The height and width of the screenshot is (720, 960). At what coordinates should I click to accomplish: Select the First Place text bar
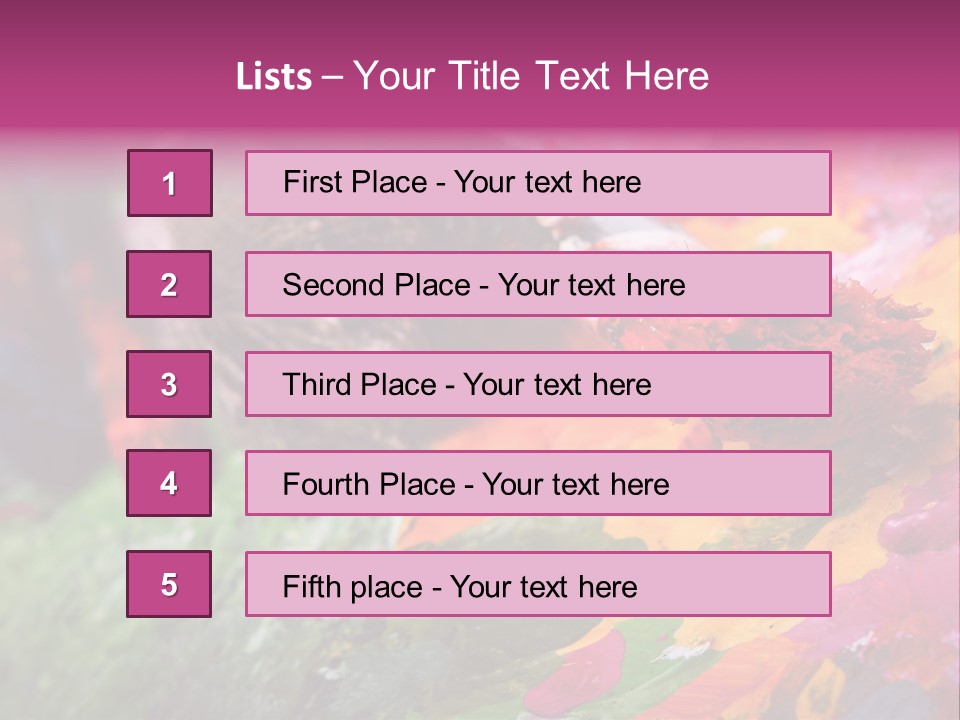[538, 183]
